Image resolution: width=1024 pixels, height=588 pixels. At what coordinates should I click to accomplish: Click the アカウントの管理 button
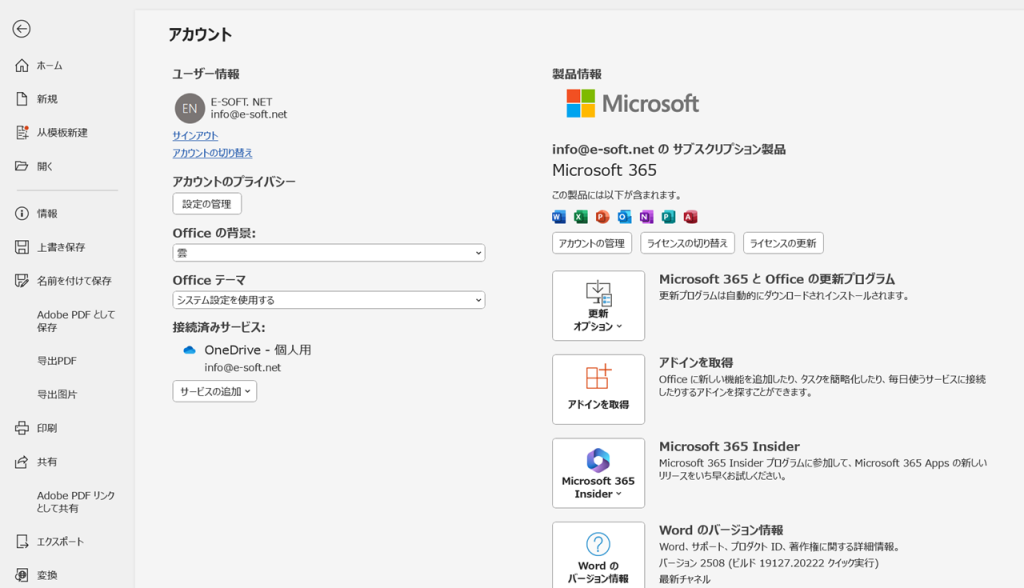[592, 243]
